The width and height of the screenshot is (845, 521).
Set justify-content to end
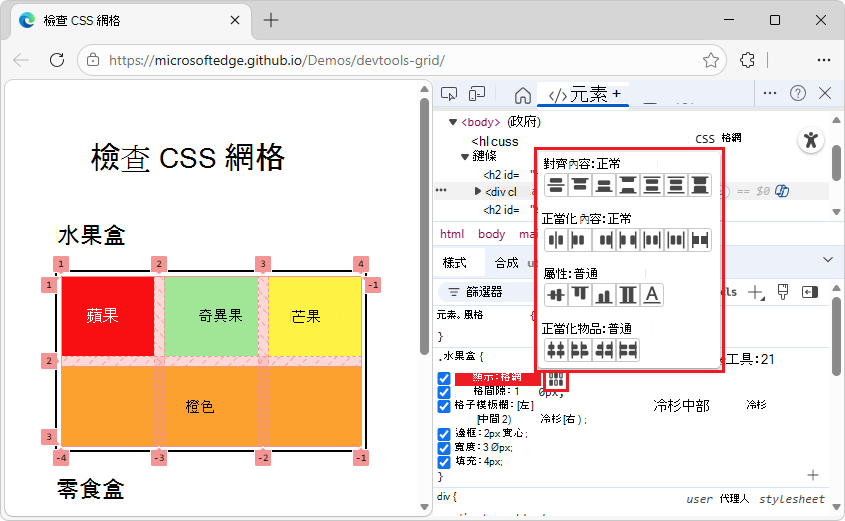[x=604, y=240]
